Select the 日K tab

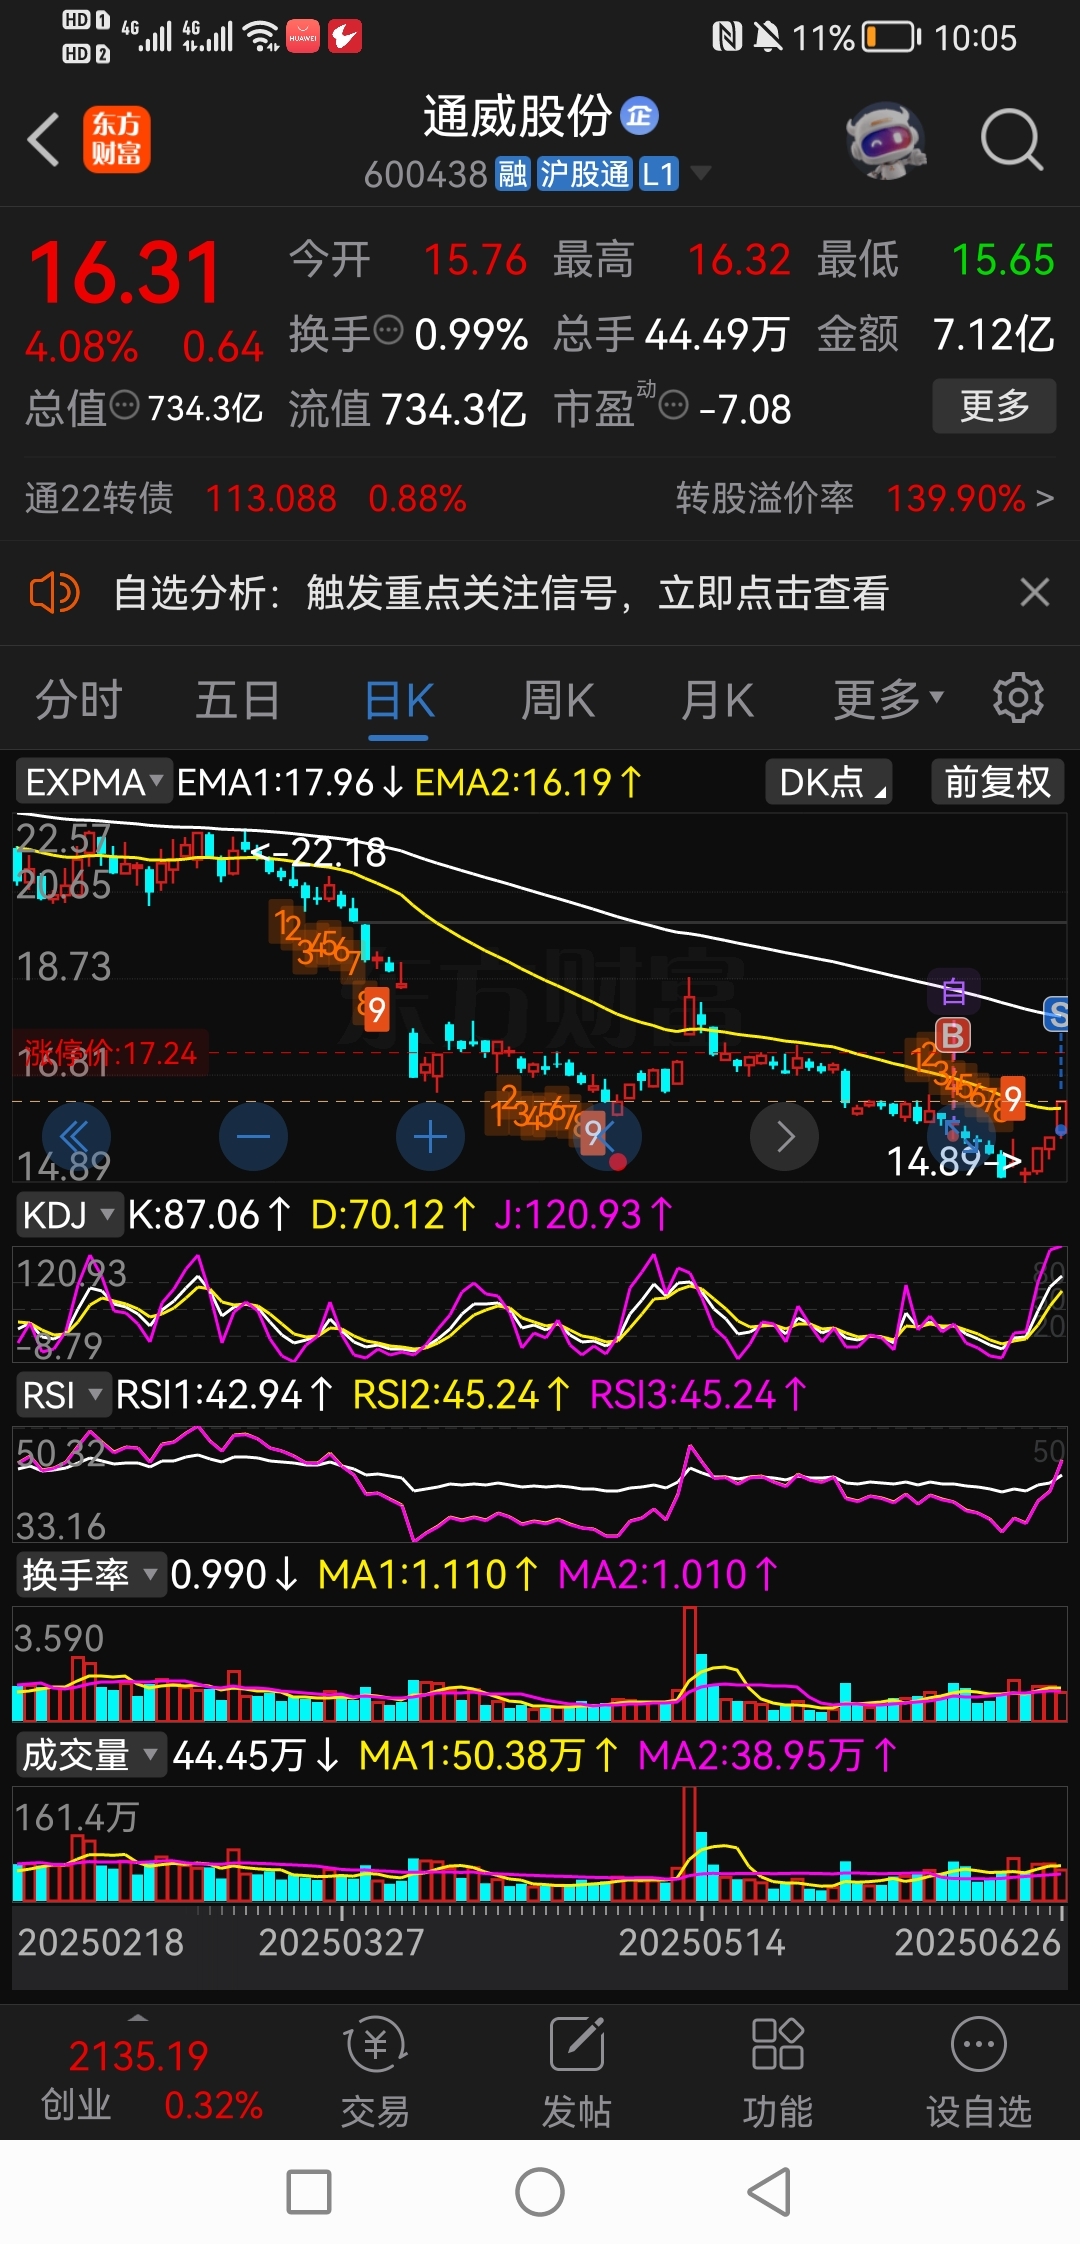click(x=399, y=702)
